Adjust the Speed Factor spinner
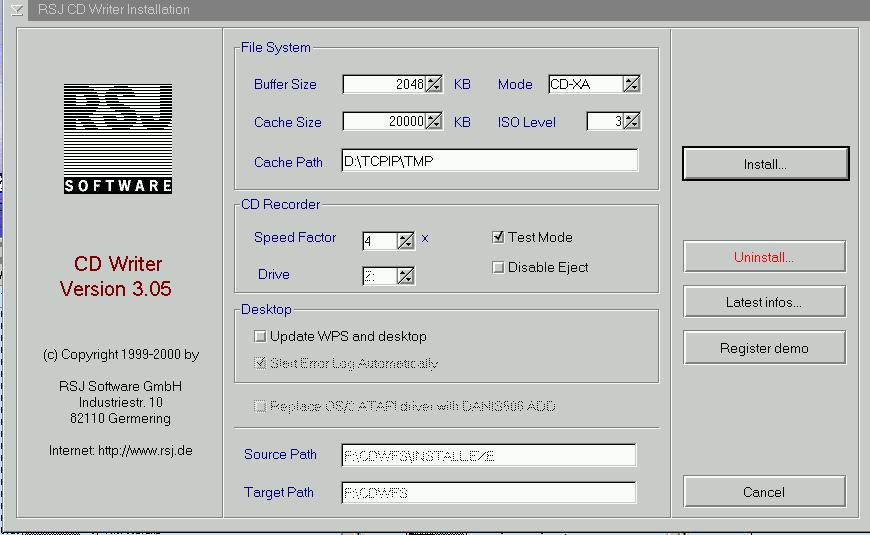Screen dimensions: 870x535 406,241
